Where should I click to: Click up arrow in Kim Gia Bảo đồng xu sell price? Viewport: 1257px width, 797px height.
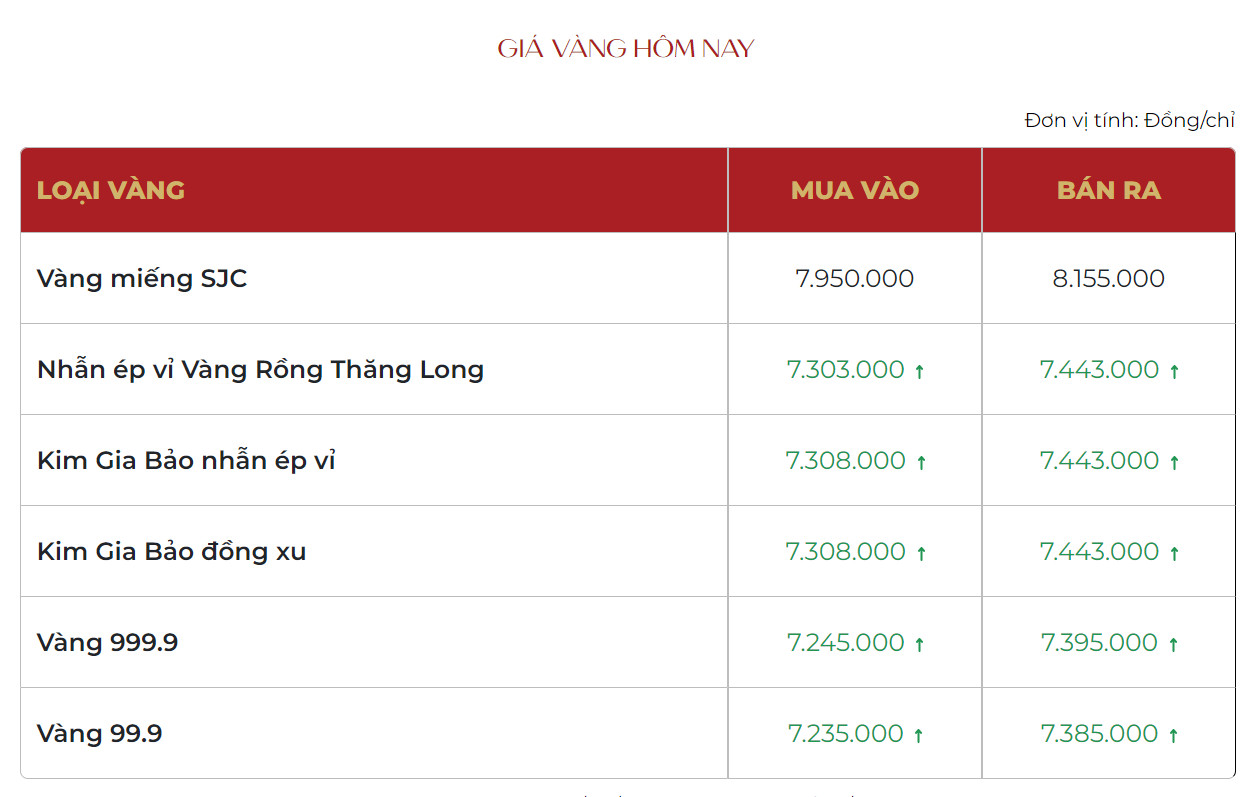(1174, 553)
